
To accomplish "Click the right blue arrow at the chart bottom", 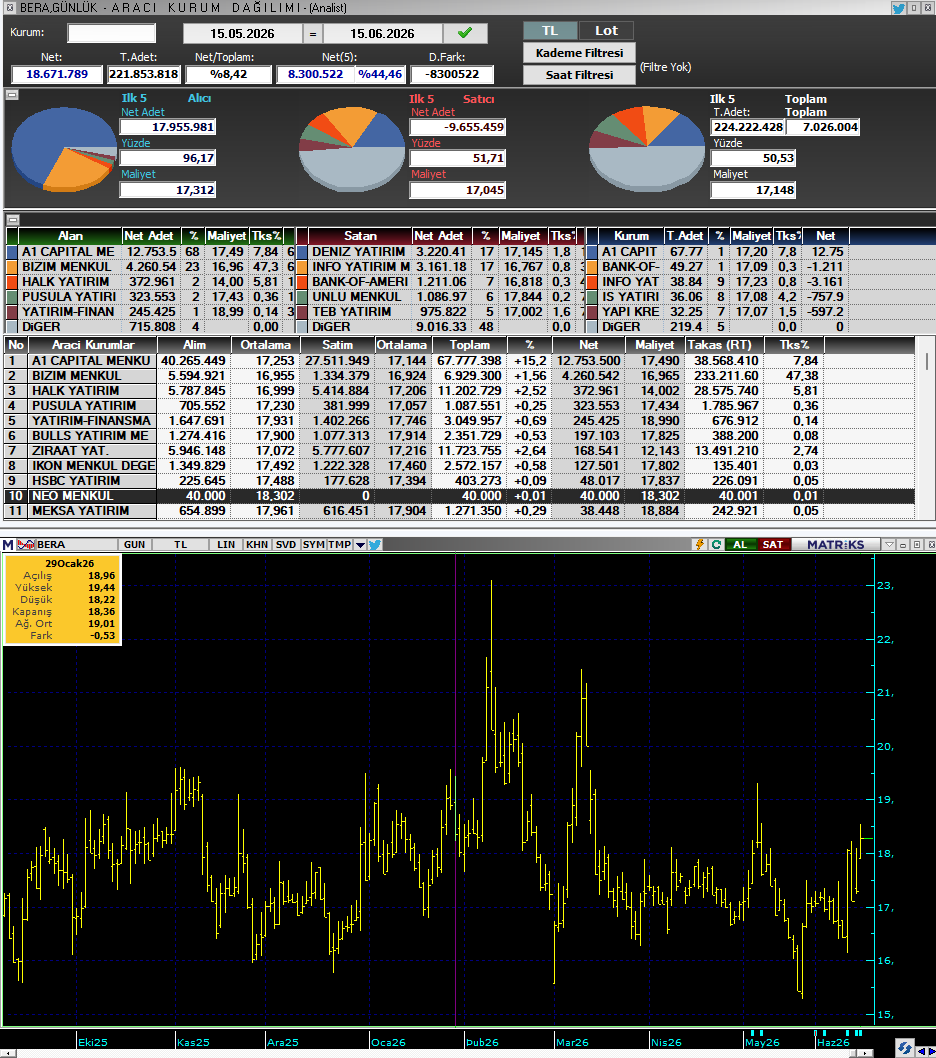I will tap(931, 1051).
